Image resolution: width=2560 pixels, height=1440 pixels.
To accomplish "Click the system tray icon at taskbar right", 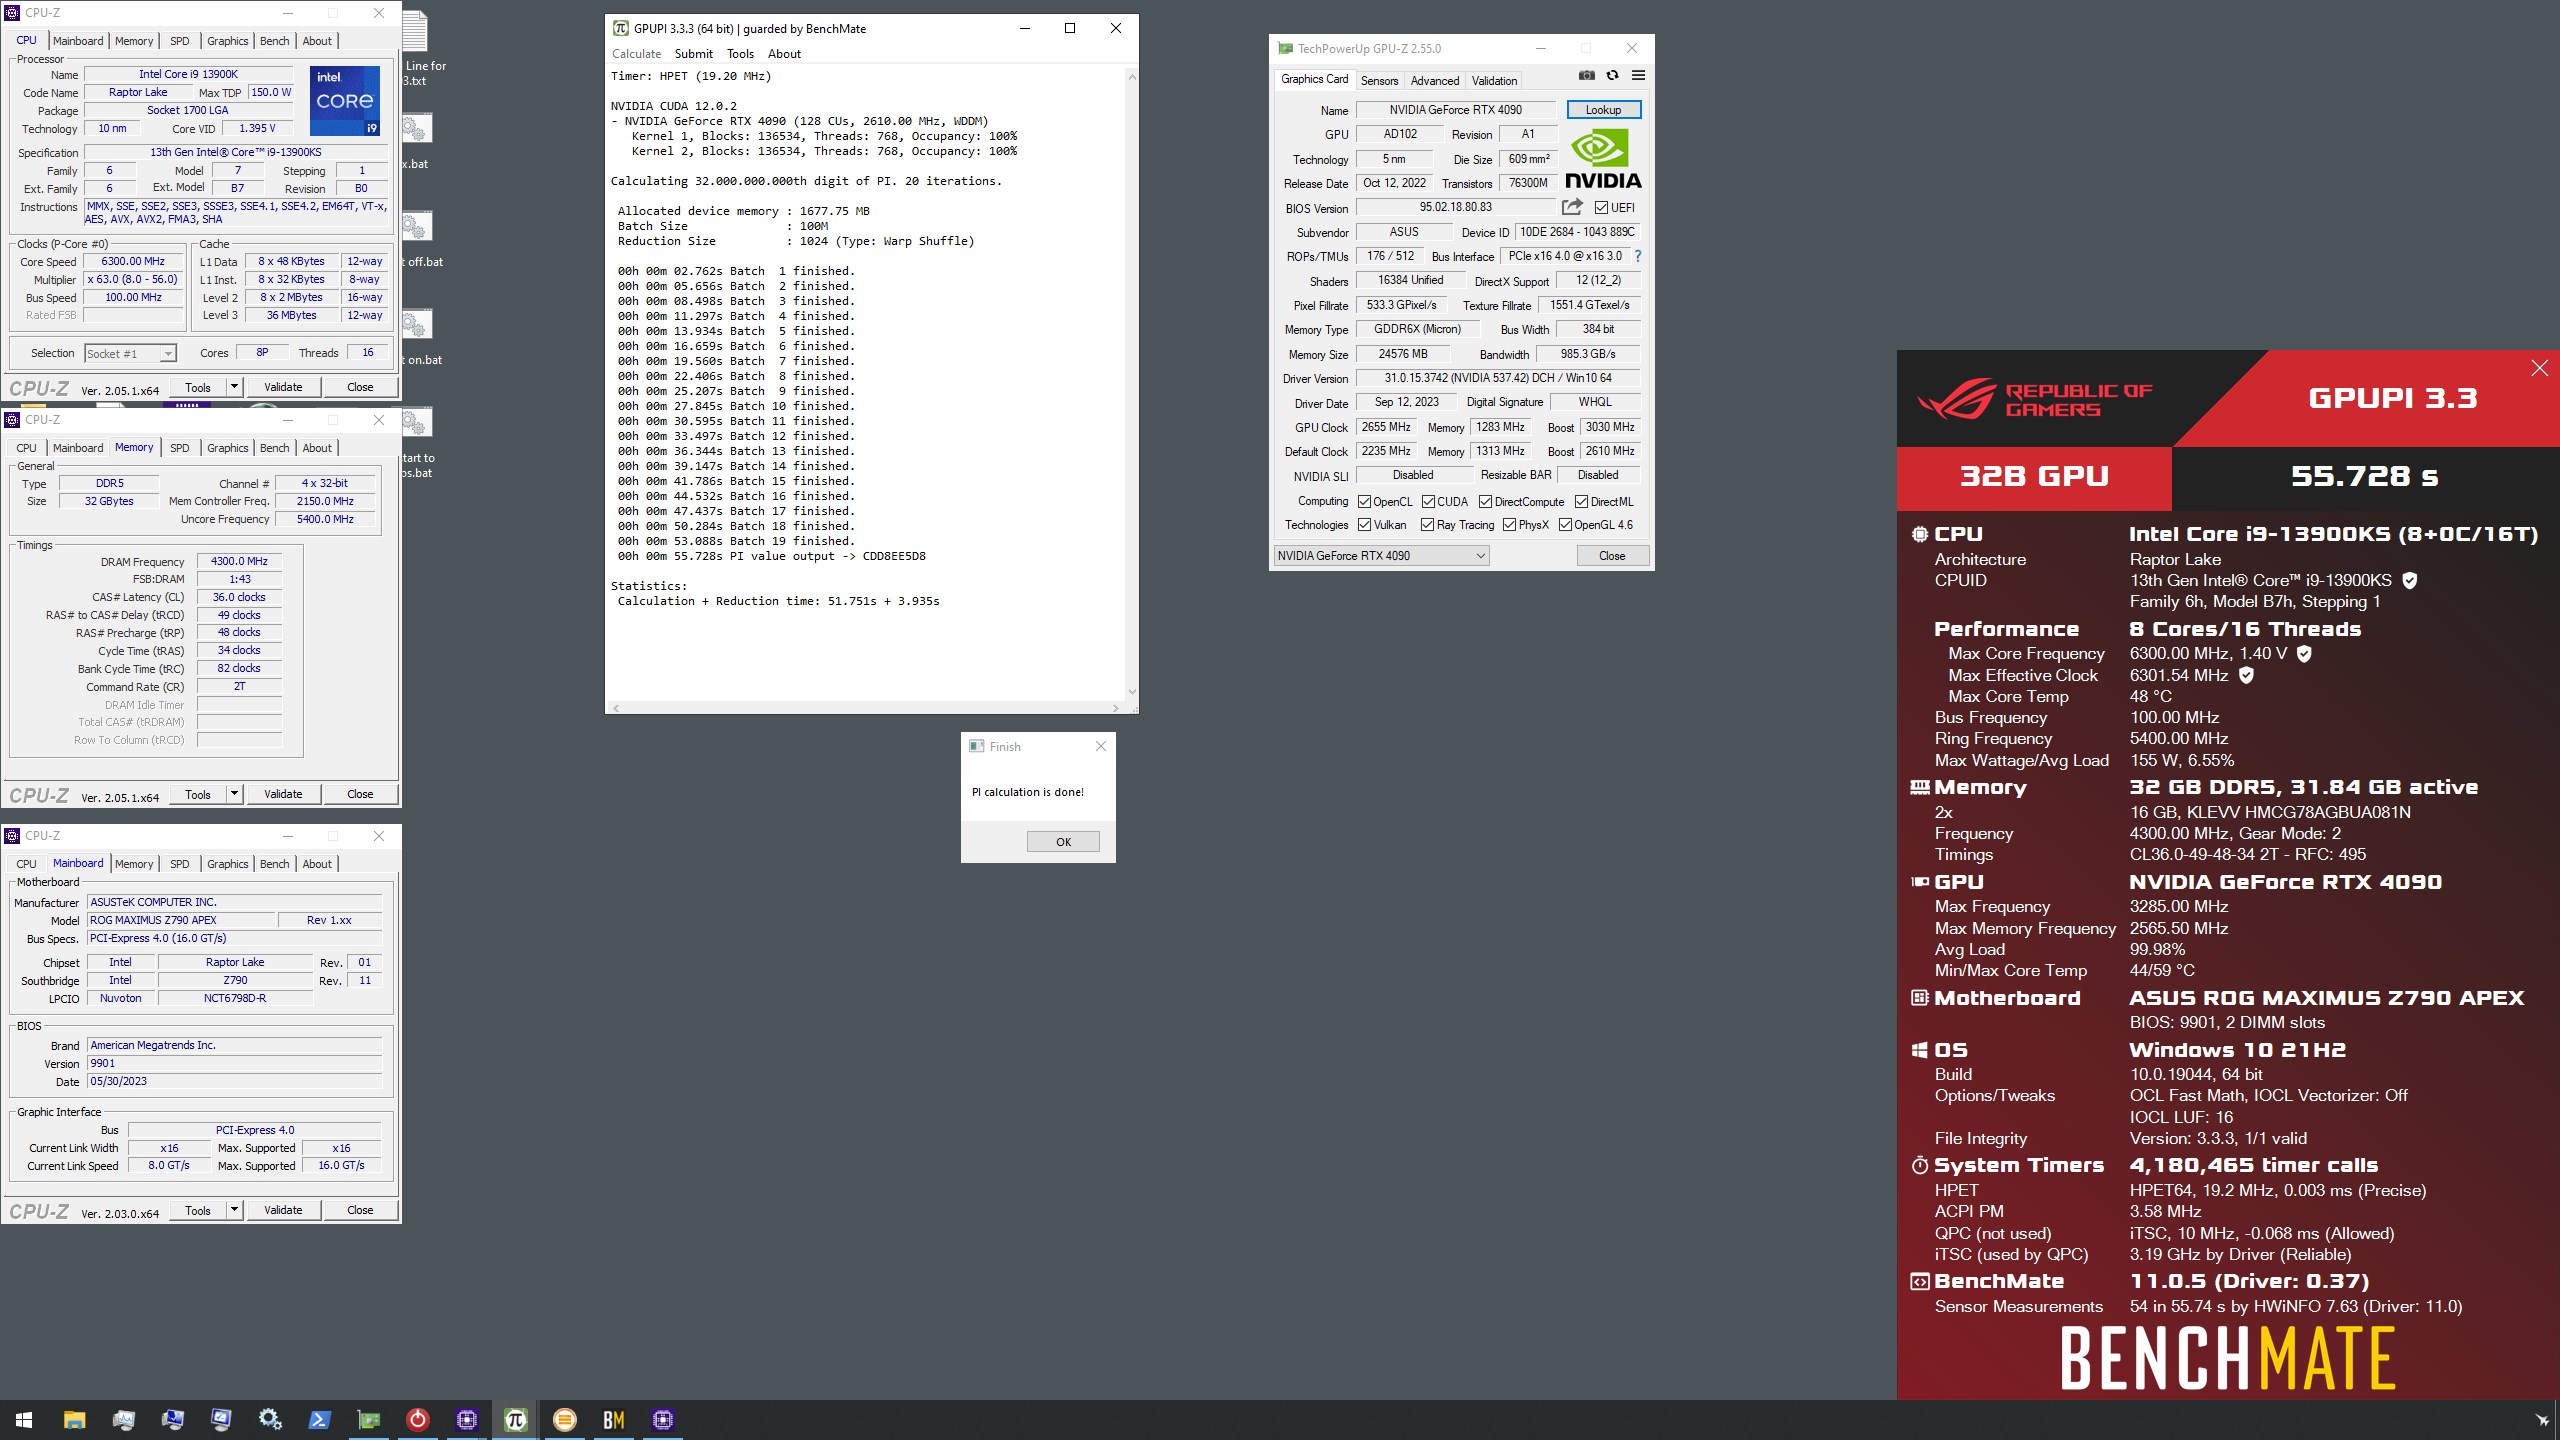I will coord(2542,1420).
